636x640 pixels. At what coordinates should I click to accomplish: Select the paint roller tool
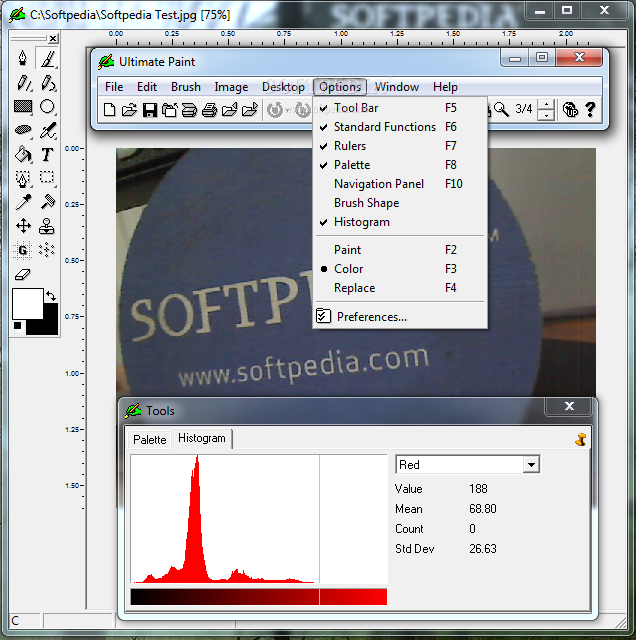(x=48, y=202)
